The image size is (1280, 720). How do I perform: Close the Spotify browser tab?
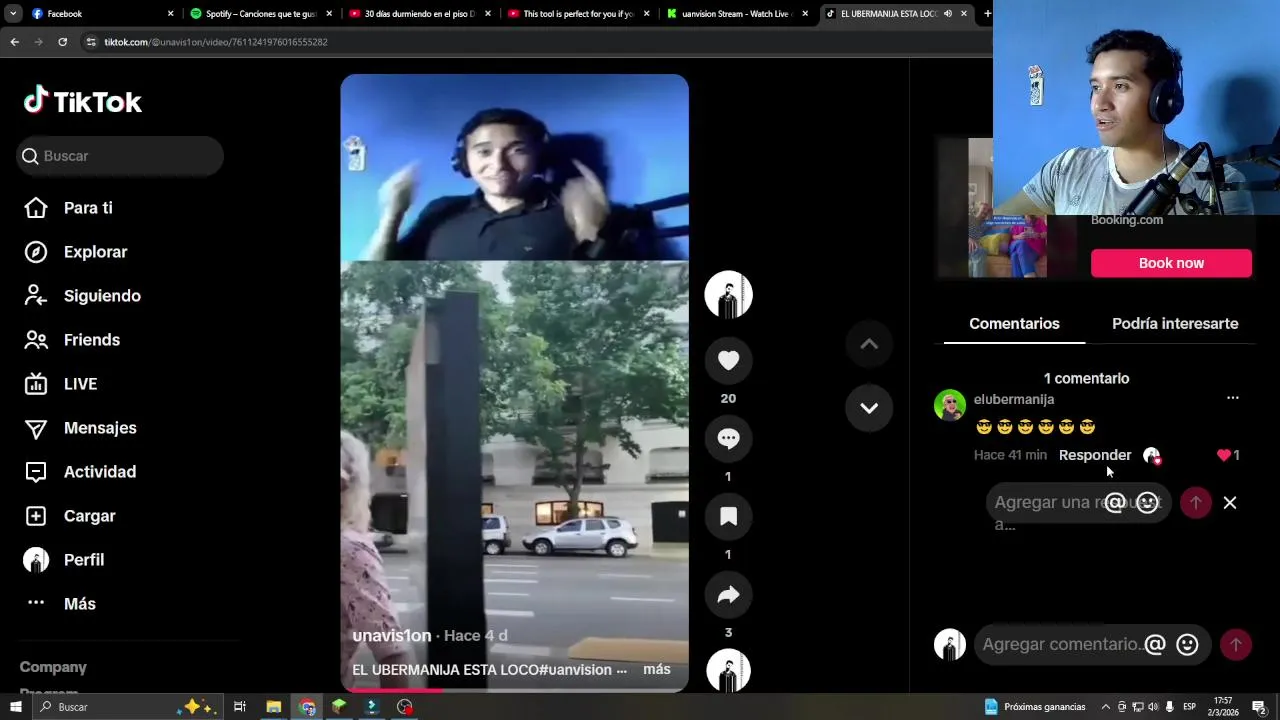329,14
